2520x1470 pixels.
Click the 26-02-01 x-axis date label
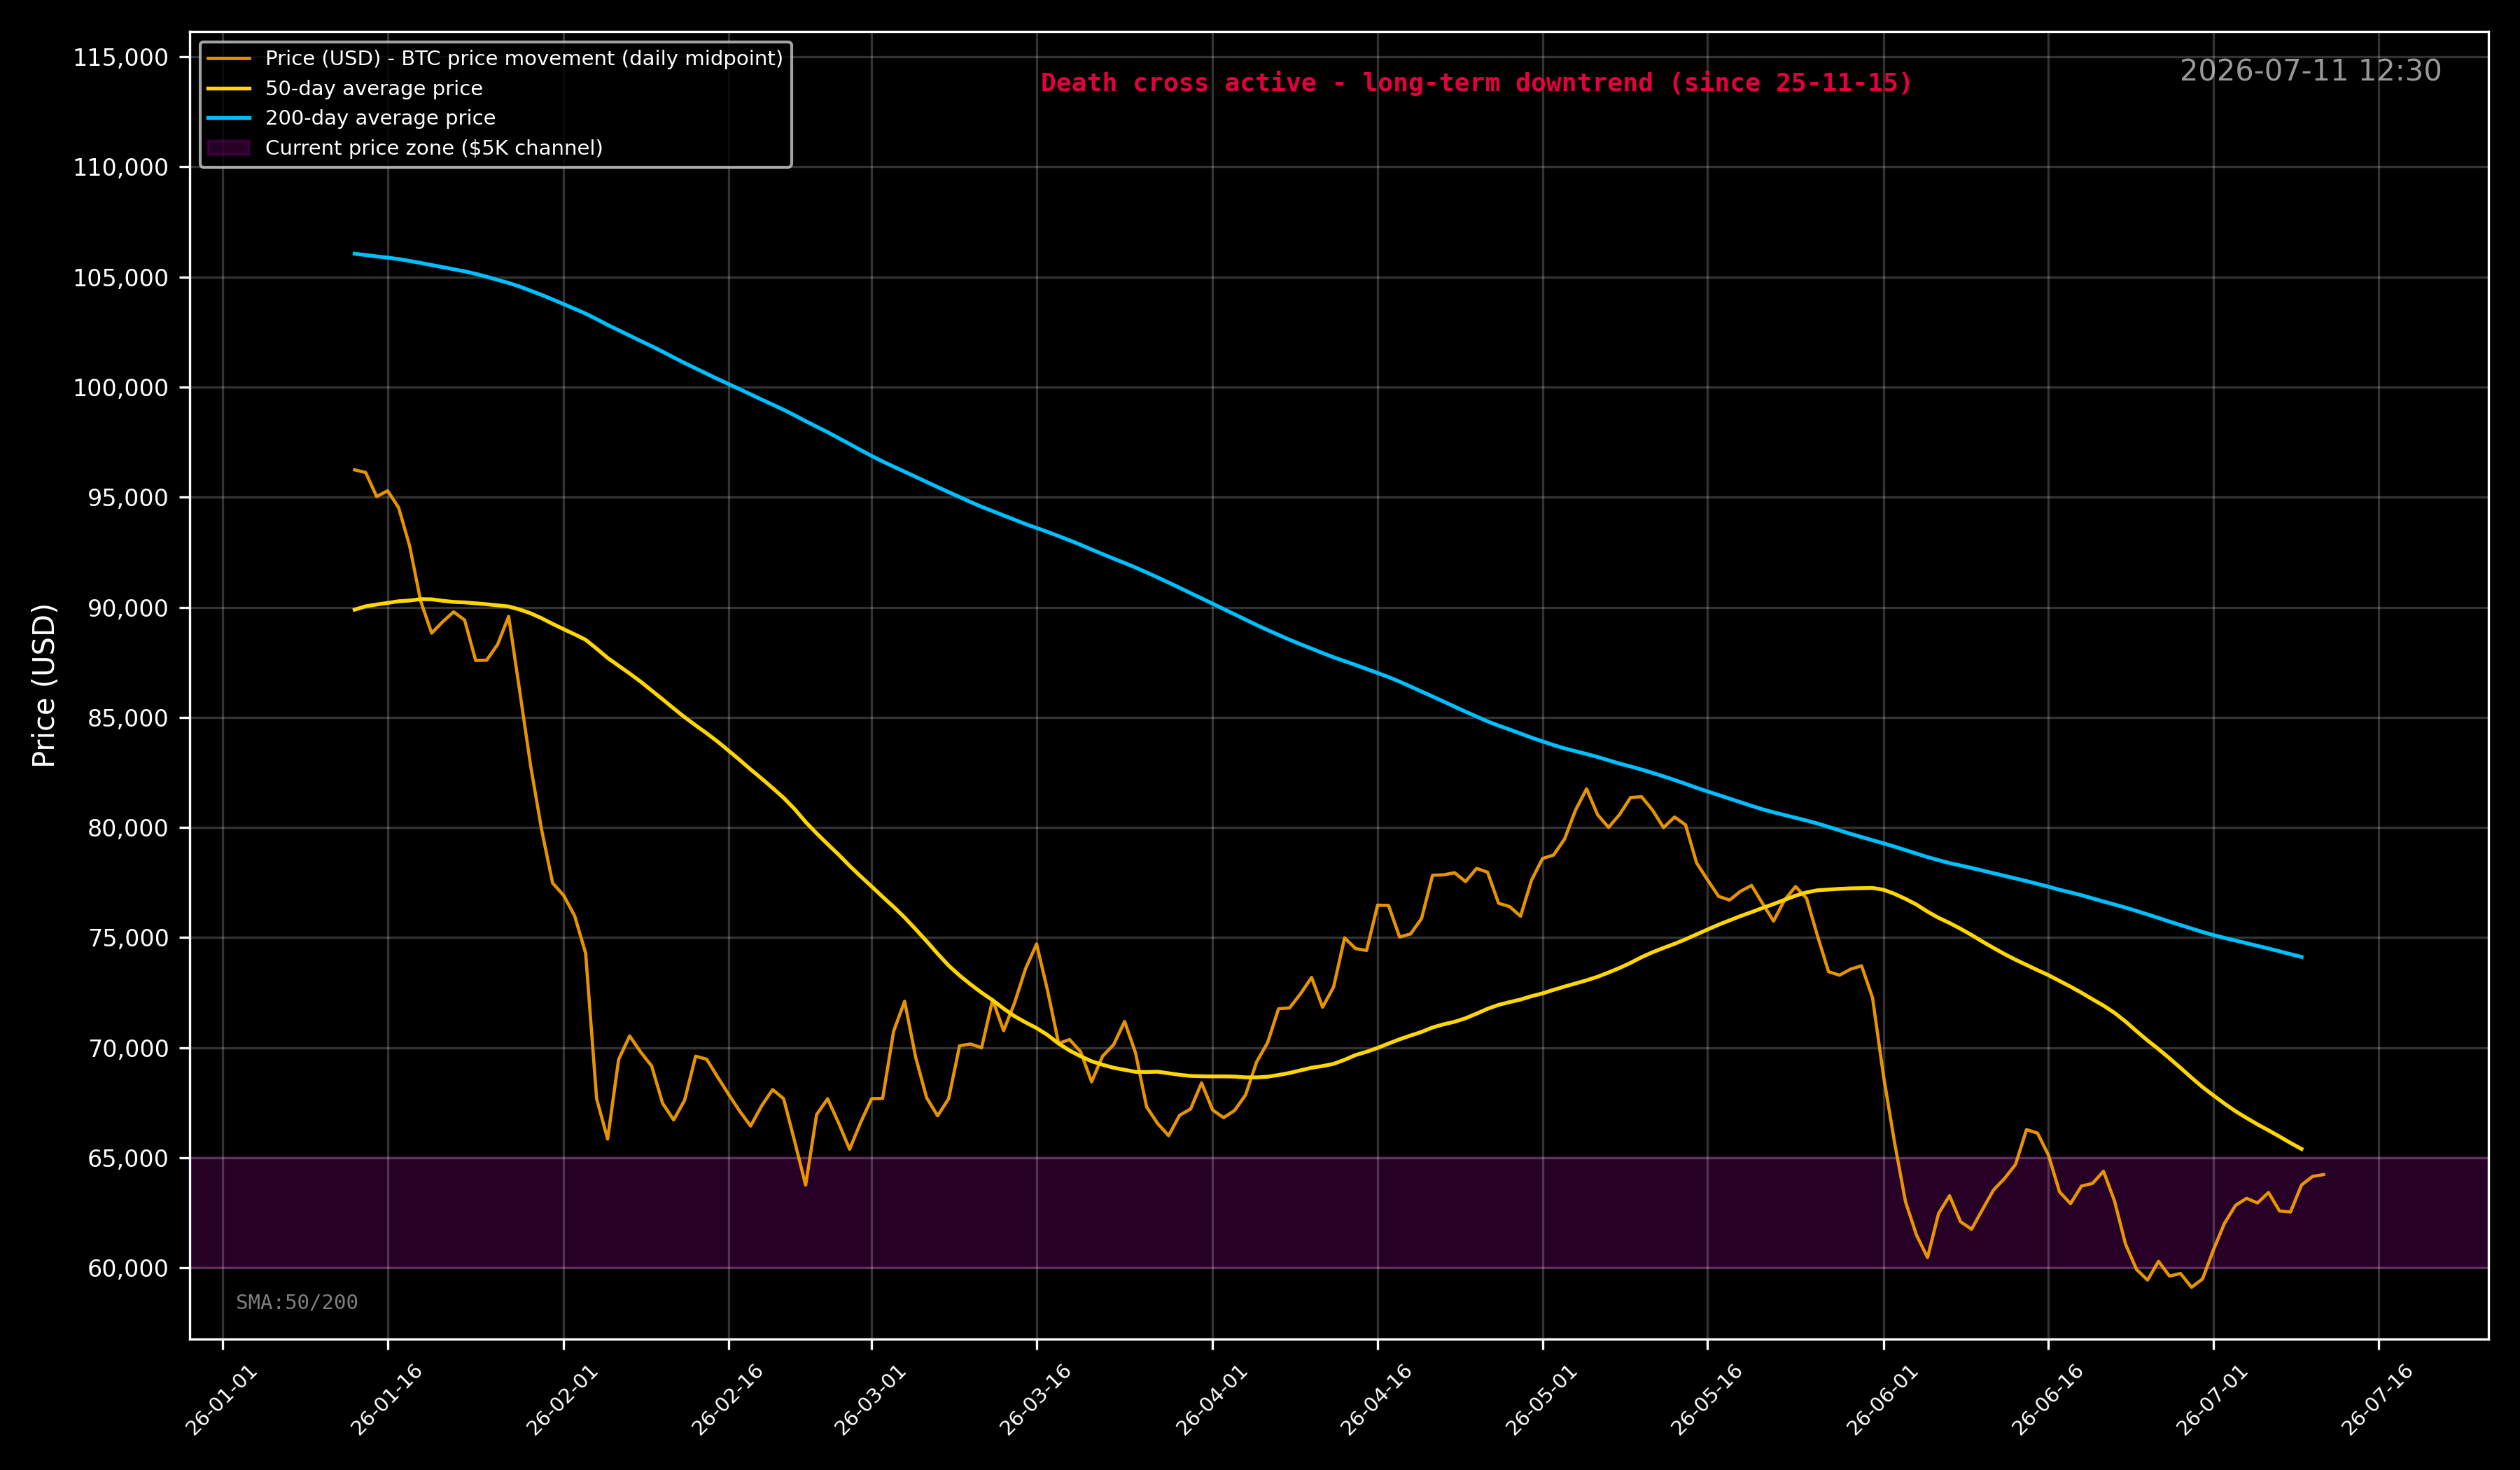click(562, 1400)
